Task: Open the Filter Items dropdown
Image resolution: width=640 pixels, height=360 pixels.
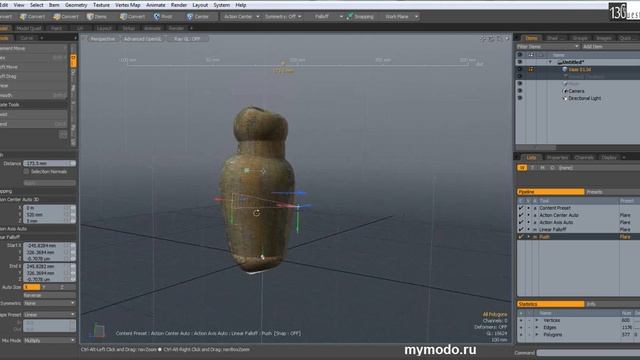Action: pos(548,47)
